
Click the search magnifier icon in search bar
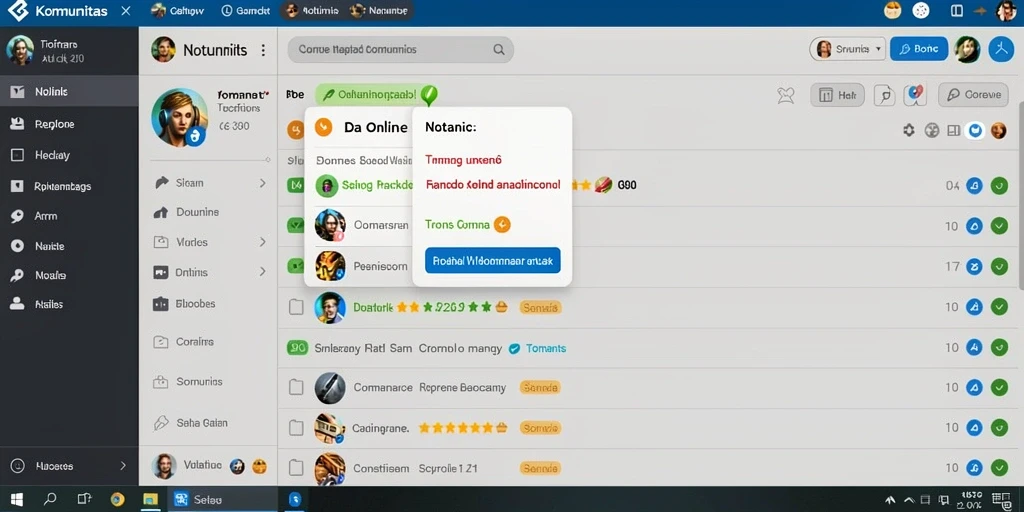499,50
